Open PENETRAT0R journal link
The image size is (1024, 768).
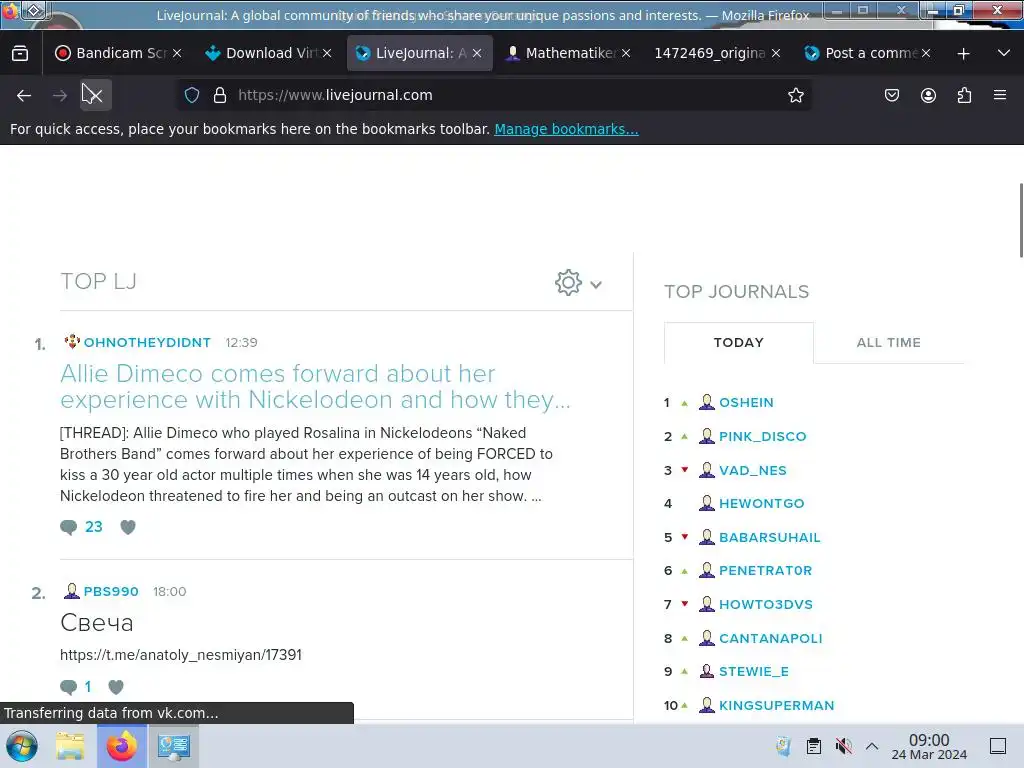(765, 571)
